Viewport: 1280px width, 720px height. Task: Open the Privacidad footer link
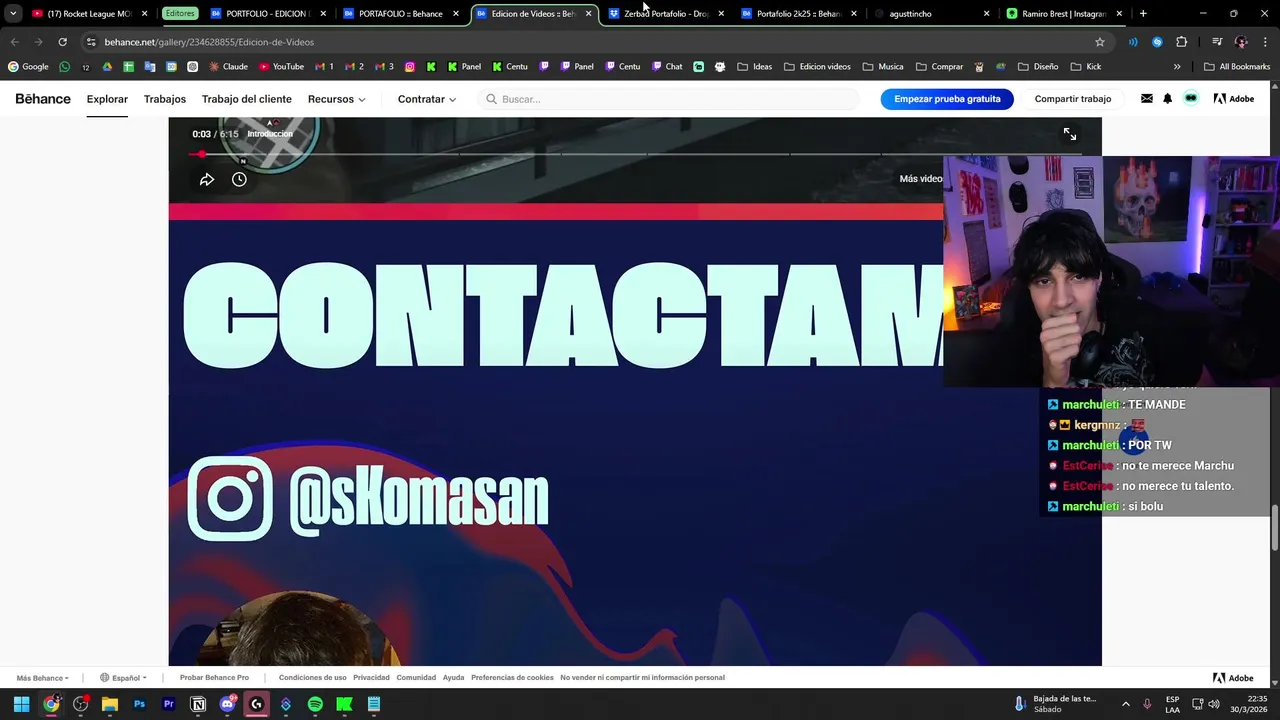coord(371,678)
